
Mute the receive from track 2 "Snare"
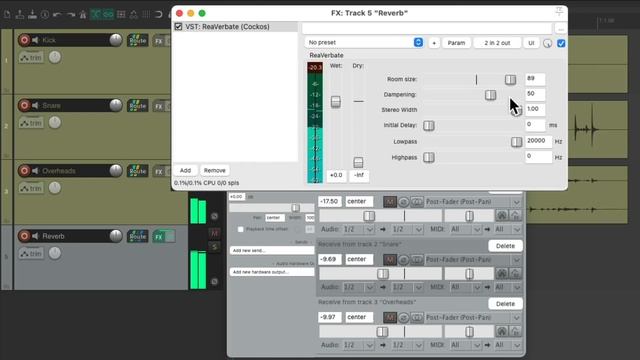coord(390,260)
